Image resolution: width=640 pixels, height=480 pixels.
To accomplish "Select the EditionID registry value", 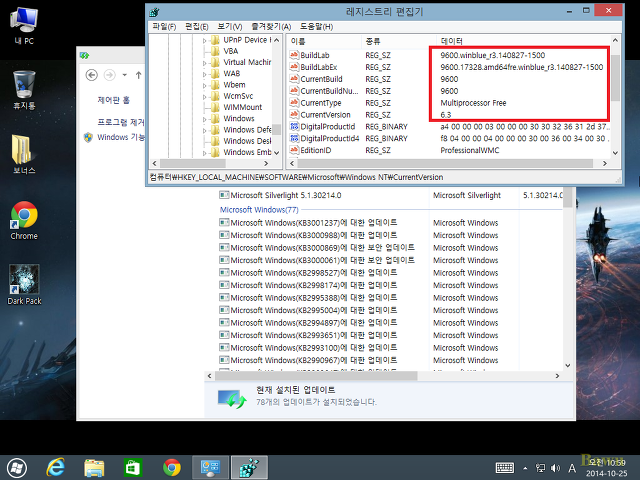I will (316, 150).
